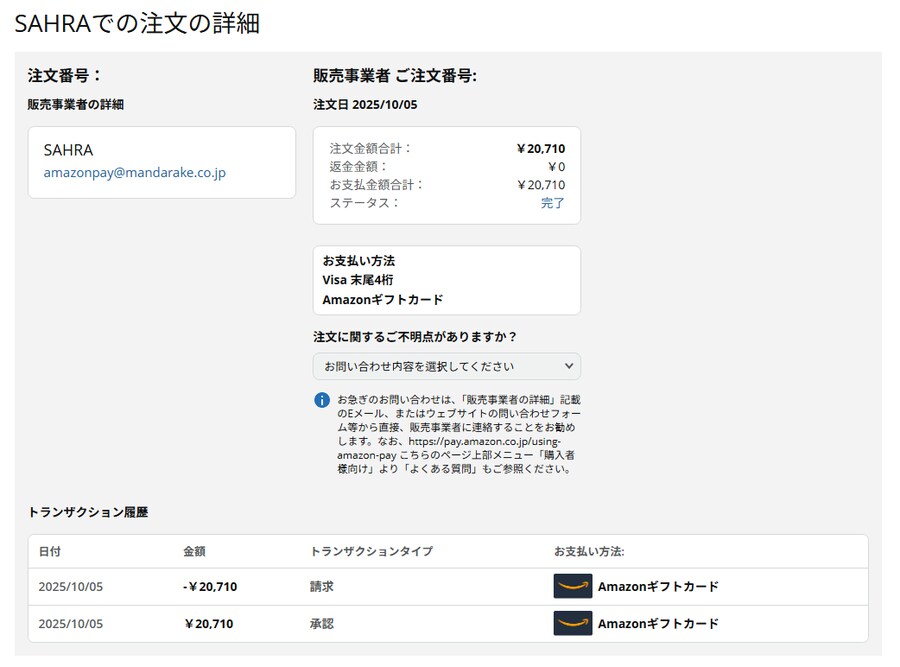Open the お問い合わせ内容を選択してください dropdown

pos(446,366)
